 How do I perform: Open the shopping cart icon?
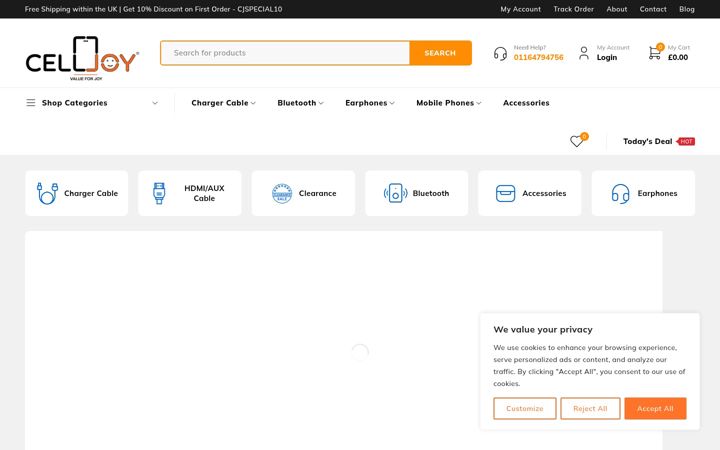(x=654, y=53)
